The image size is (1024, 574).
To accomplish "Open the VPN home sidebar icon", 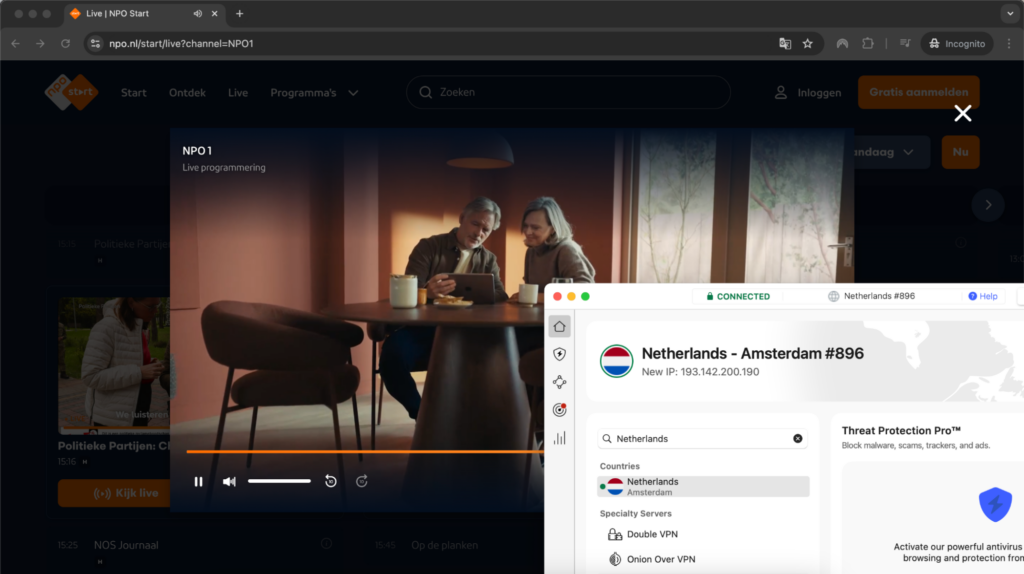I will coord(560,327).
